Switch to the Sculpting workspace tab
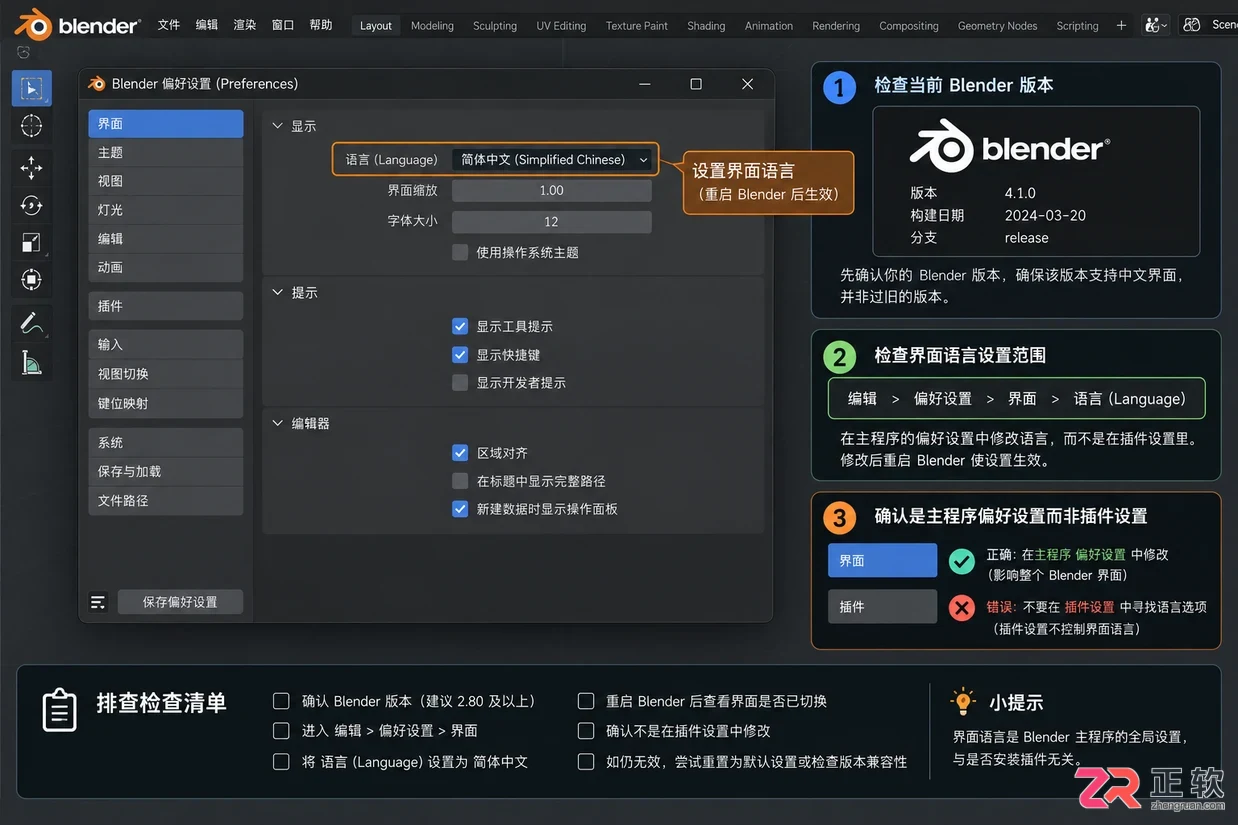The height and width of the screenshot is (825, 1238). [x=495, y=26]
